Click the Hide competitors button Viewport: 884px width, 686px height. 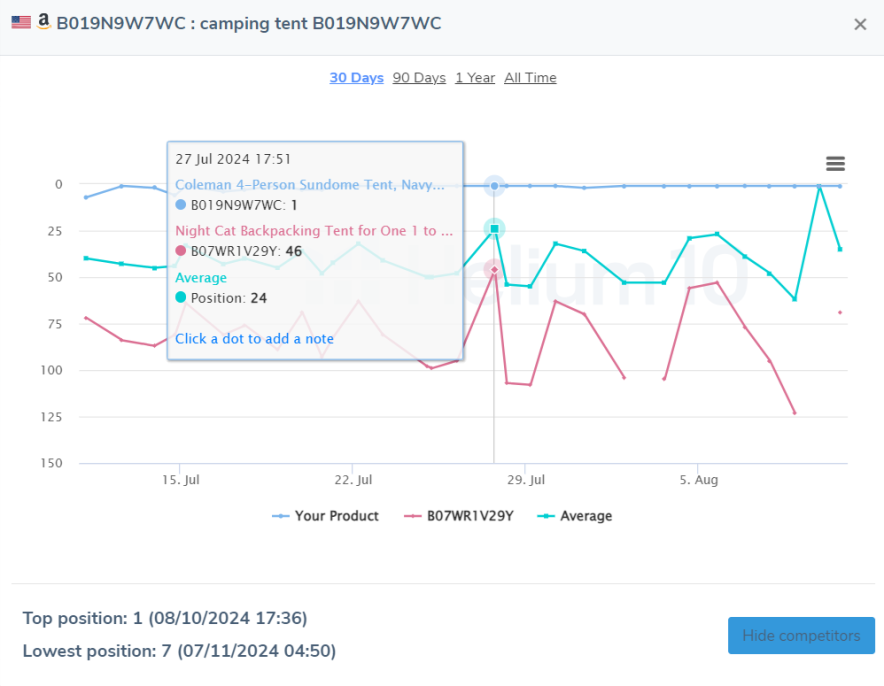click(801, 635)
